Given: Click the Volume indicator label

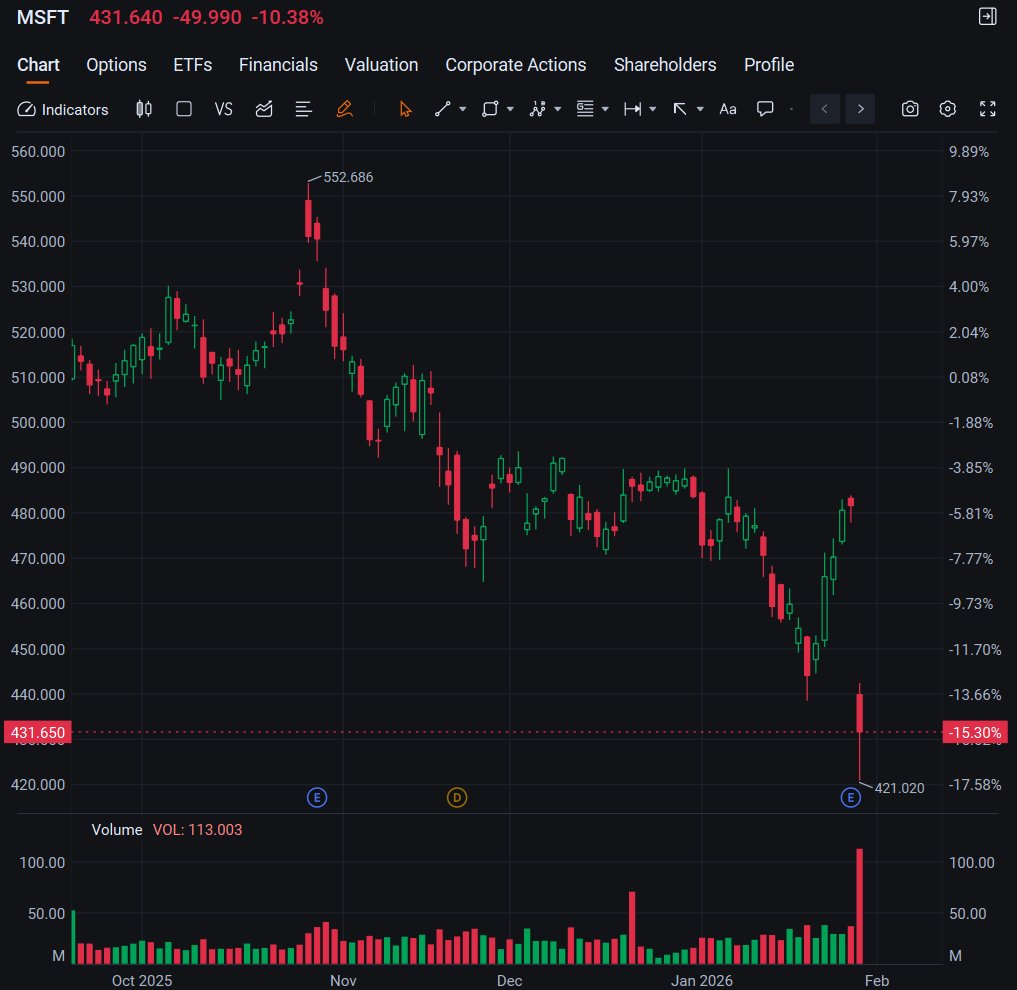Looking at the screenshot, I should pos(117,830).
